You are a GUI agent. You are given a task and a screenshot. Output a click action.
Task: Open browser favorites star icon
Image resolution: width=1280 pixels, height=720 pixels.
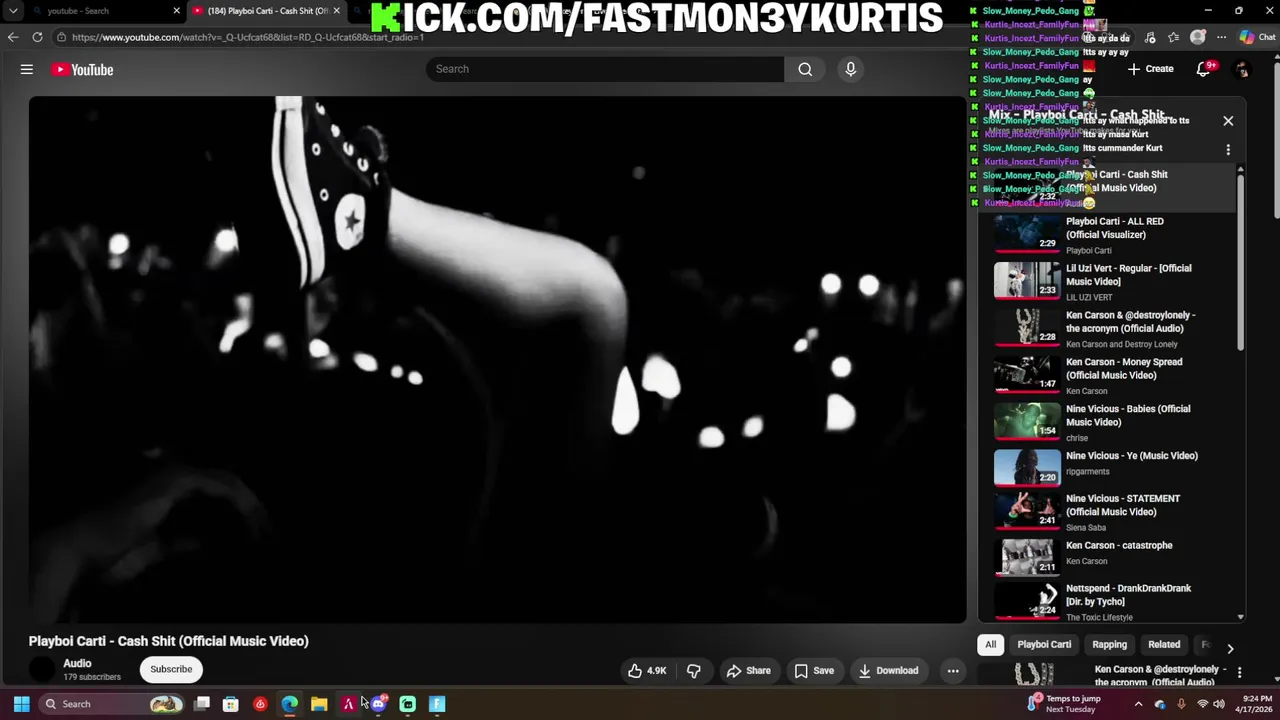click(1173, 37)
